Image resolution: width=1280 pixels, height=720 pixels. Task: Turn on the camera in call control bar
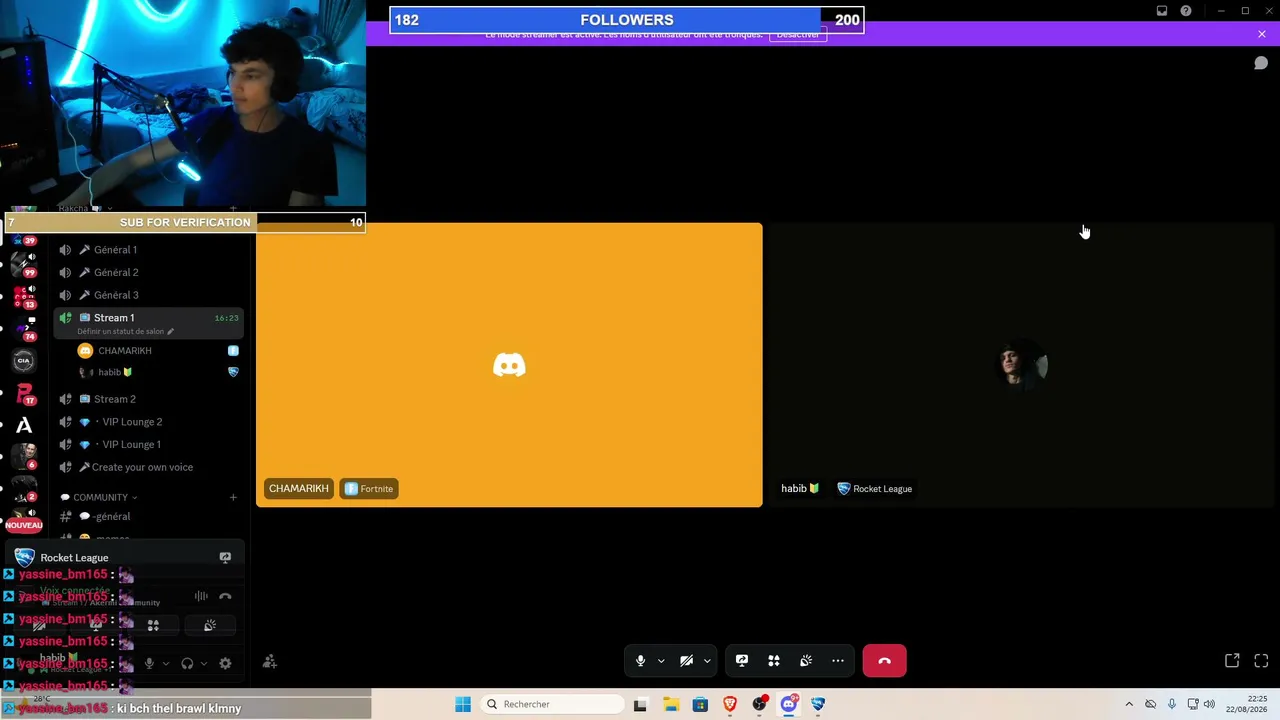pyautogui.click(x=686, y=661)
